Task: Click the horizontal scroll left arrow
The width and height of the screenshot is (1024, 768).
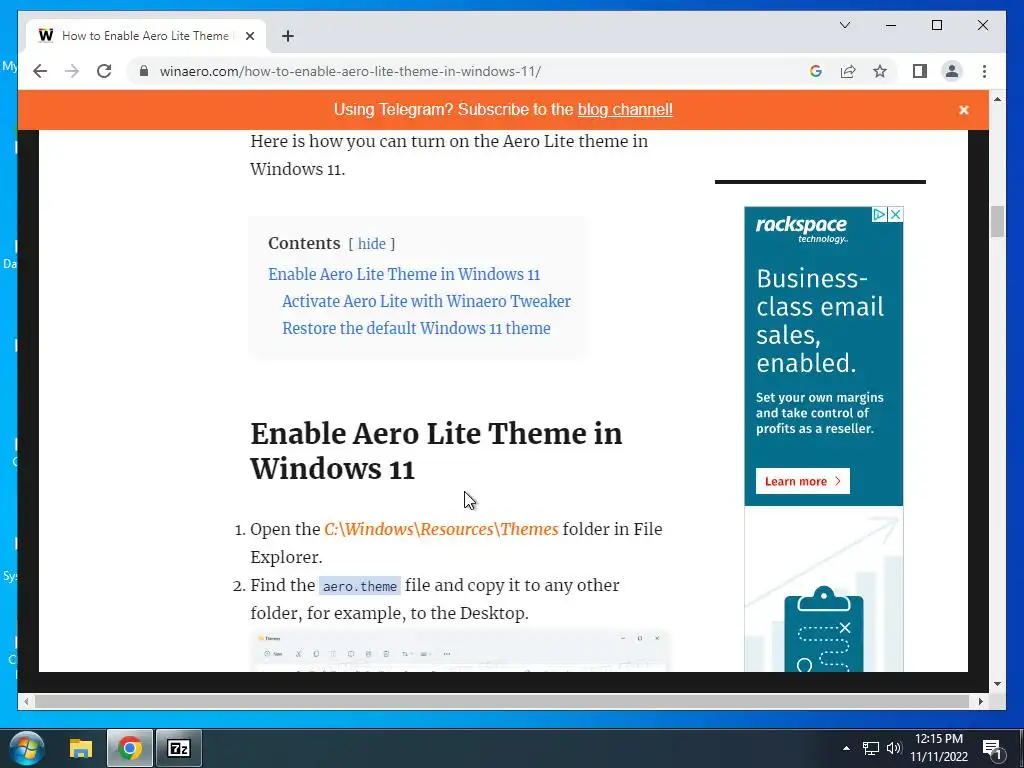Action: [25, 701]
